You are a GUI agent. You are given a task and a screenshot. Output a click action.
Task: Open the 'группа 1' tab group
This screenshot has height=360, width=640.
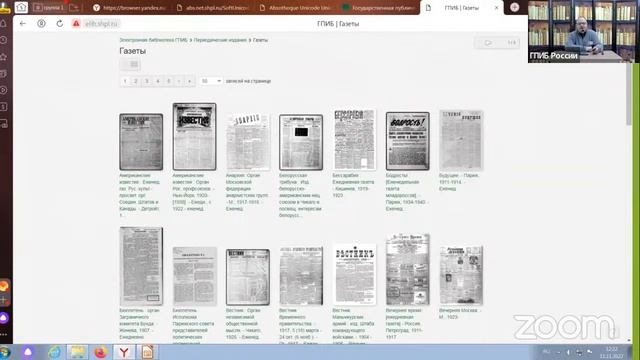pos(49,7)
